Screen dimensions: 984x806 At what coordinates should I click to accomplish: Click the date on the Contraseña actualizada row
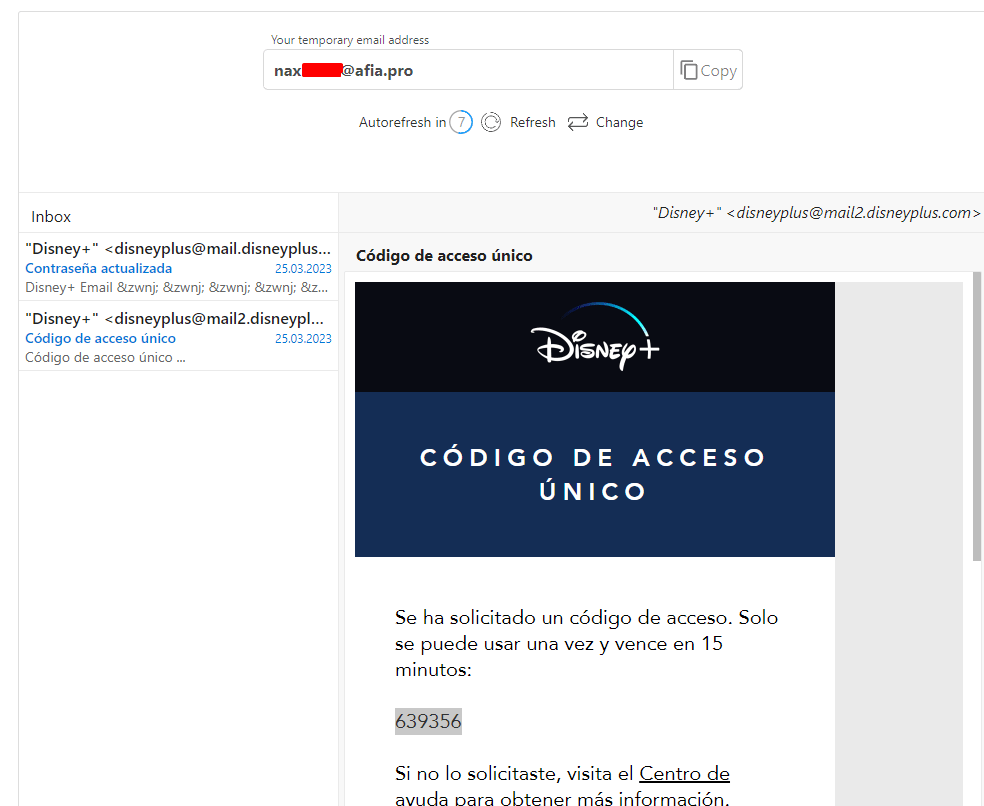(x=303, y=269)
